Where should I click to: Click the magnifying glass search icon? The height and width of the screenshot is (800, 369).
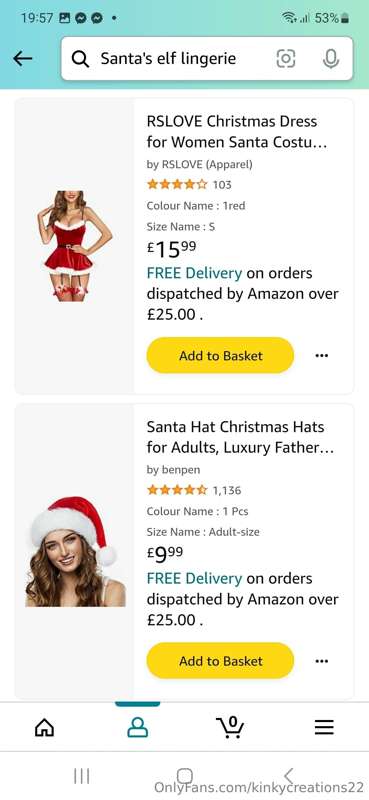coord(80,59)
